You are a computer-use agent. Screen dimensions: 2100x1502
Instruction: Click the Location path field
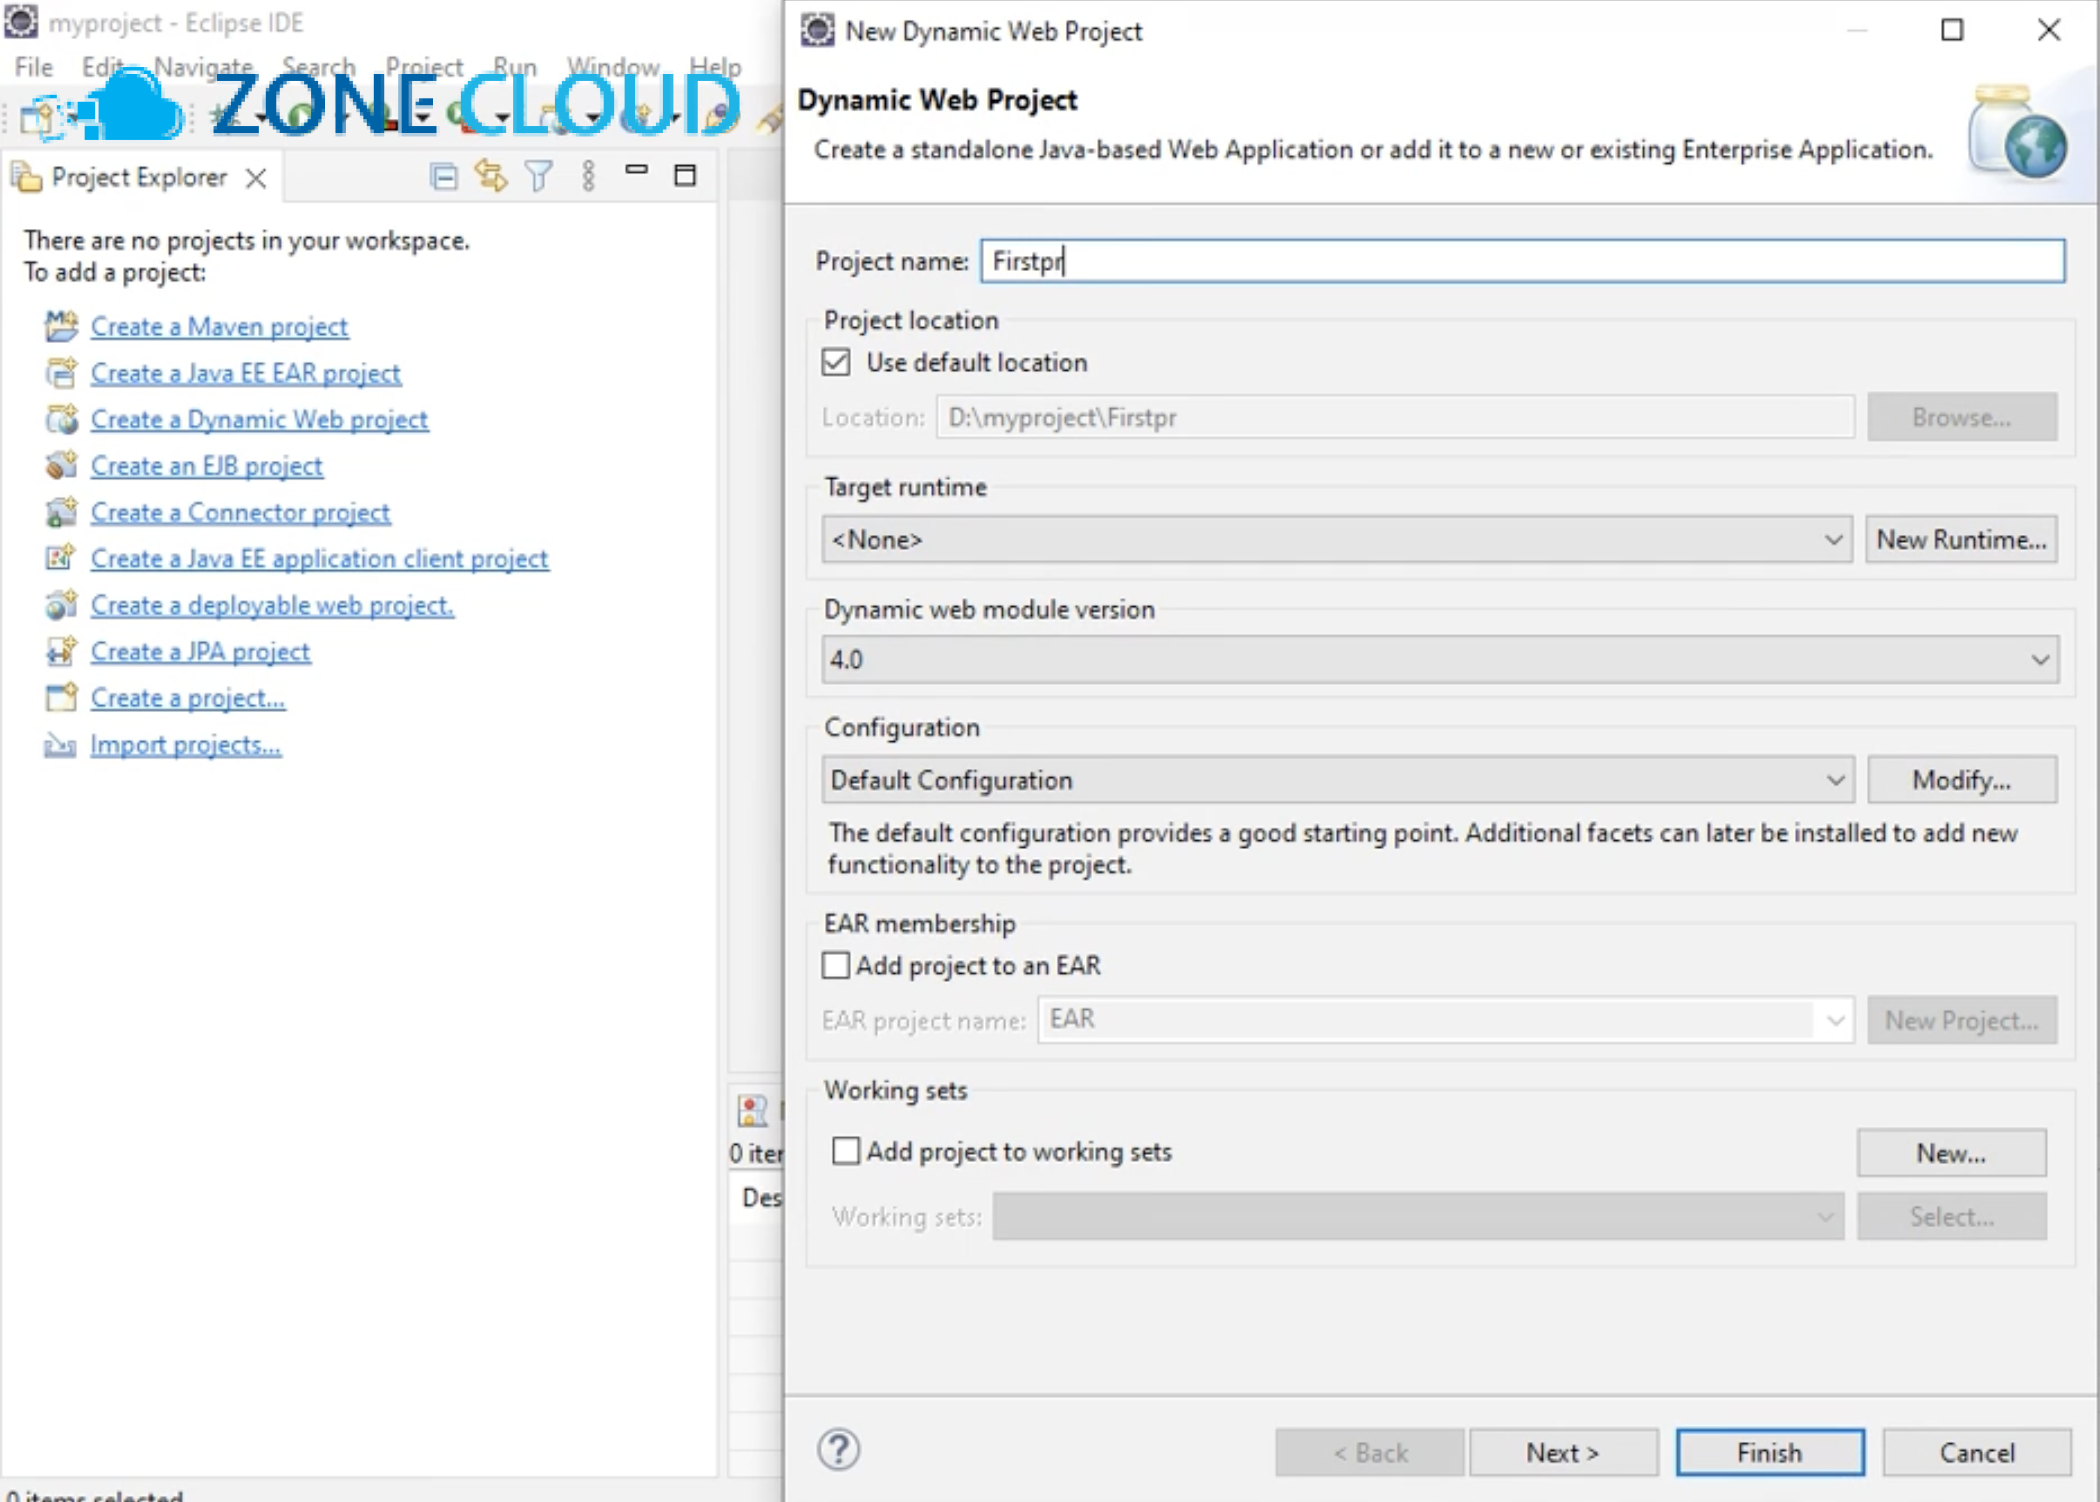(1395, 417)
